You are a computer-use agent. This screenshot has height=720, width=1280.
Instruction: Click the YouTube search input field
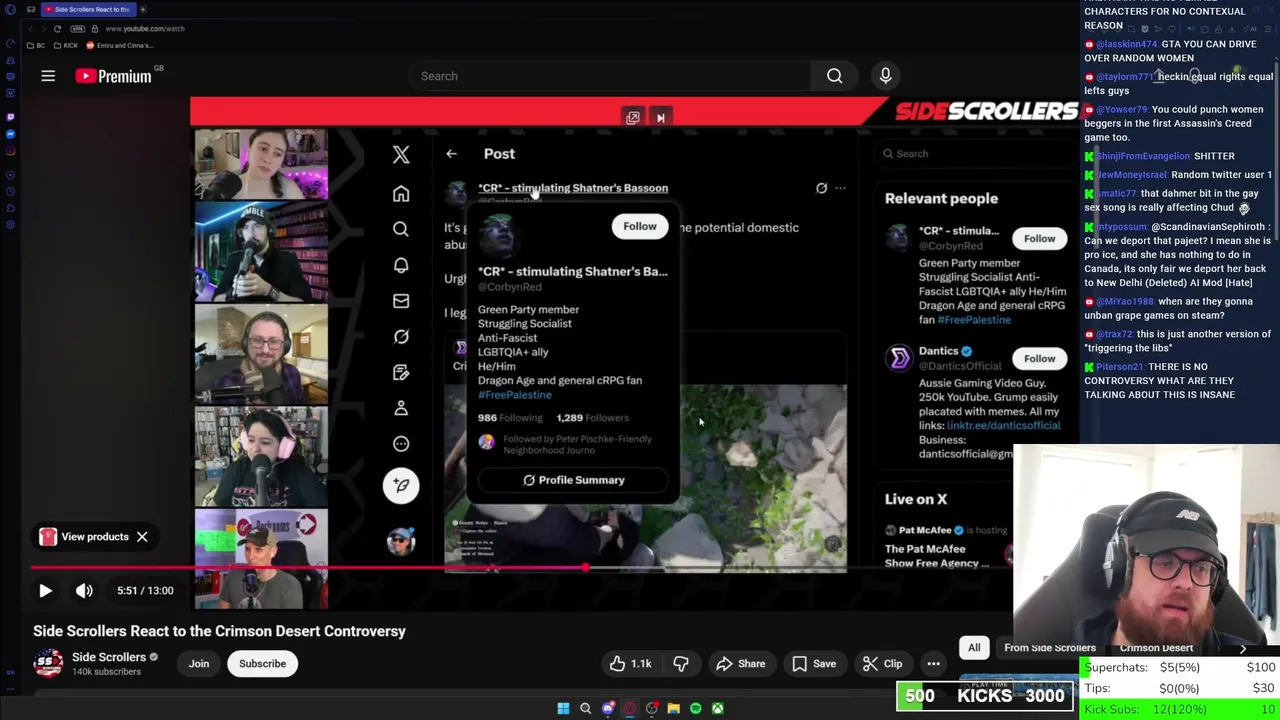coord(611,76)
